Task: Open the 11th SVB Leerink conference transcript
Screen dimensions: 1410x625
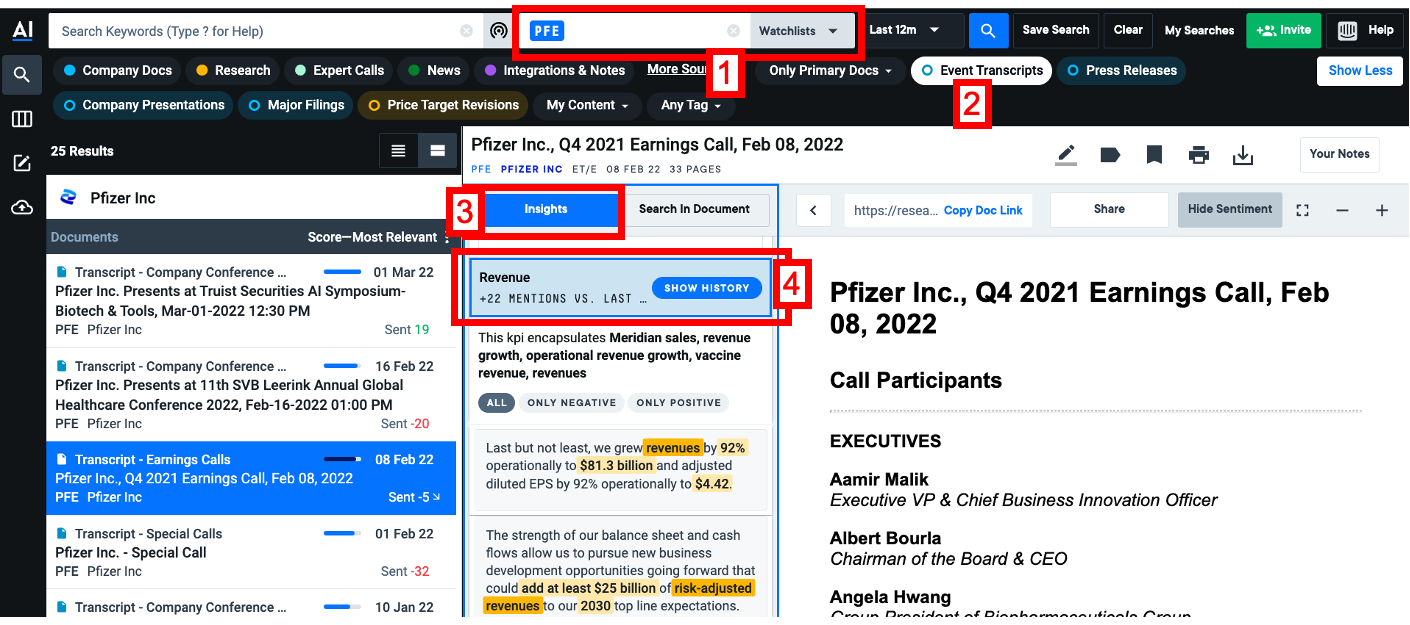Action: point(251,395)
